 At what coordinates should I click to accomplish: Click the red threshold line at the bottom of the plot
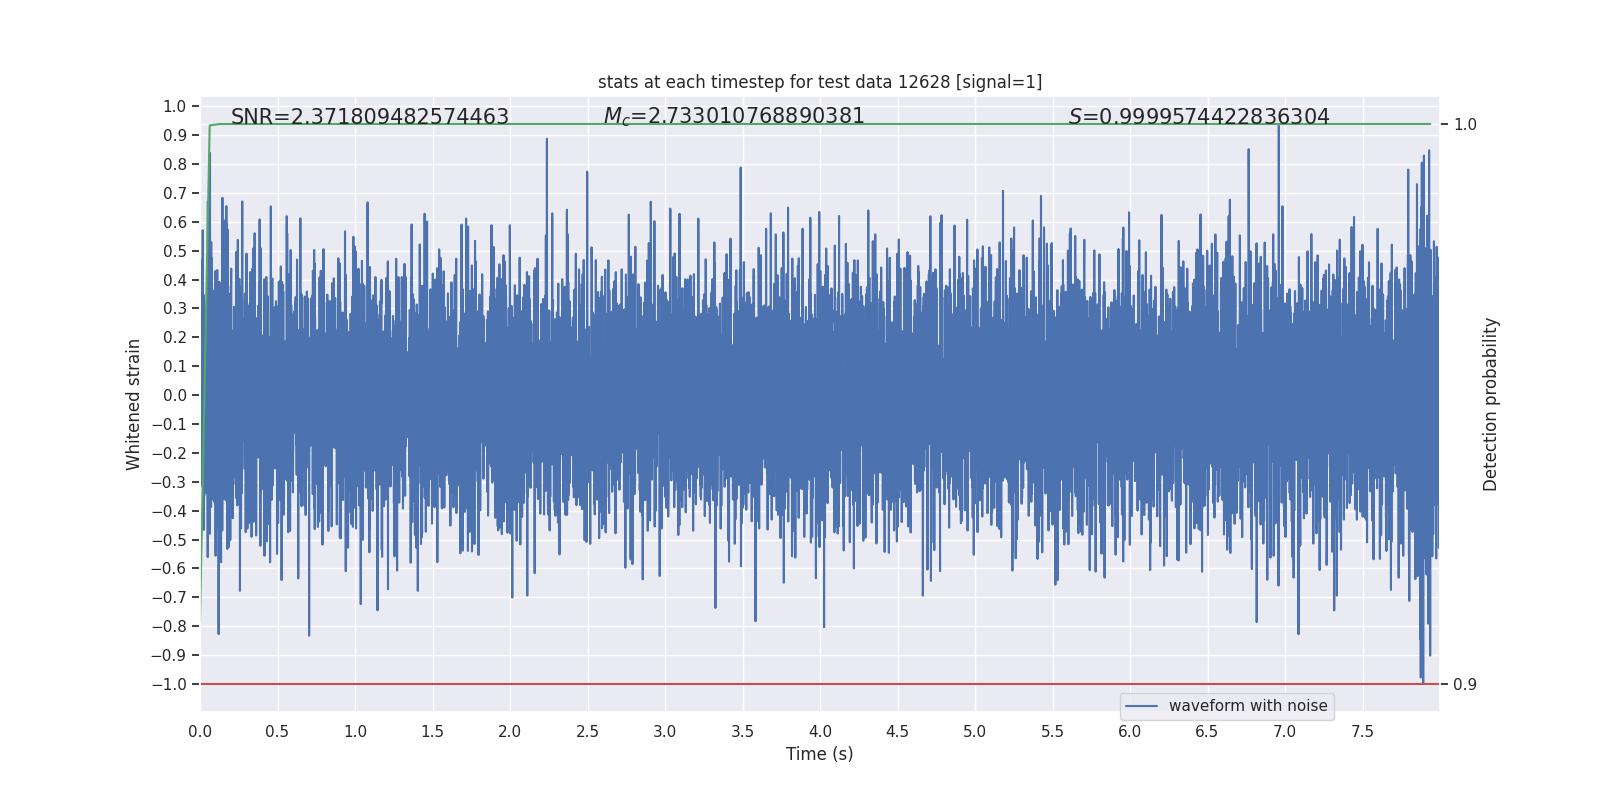(820, 684)
